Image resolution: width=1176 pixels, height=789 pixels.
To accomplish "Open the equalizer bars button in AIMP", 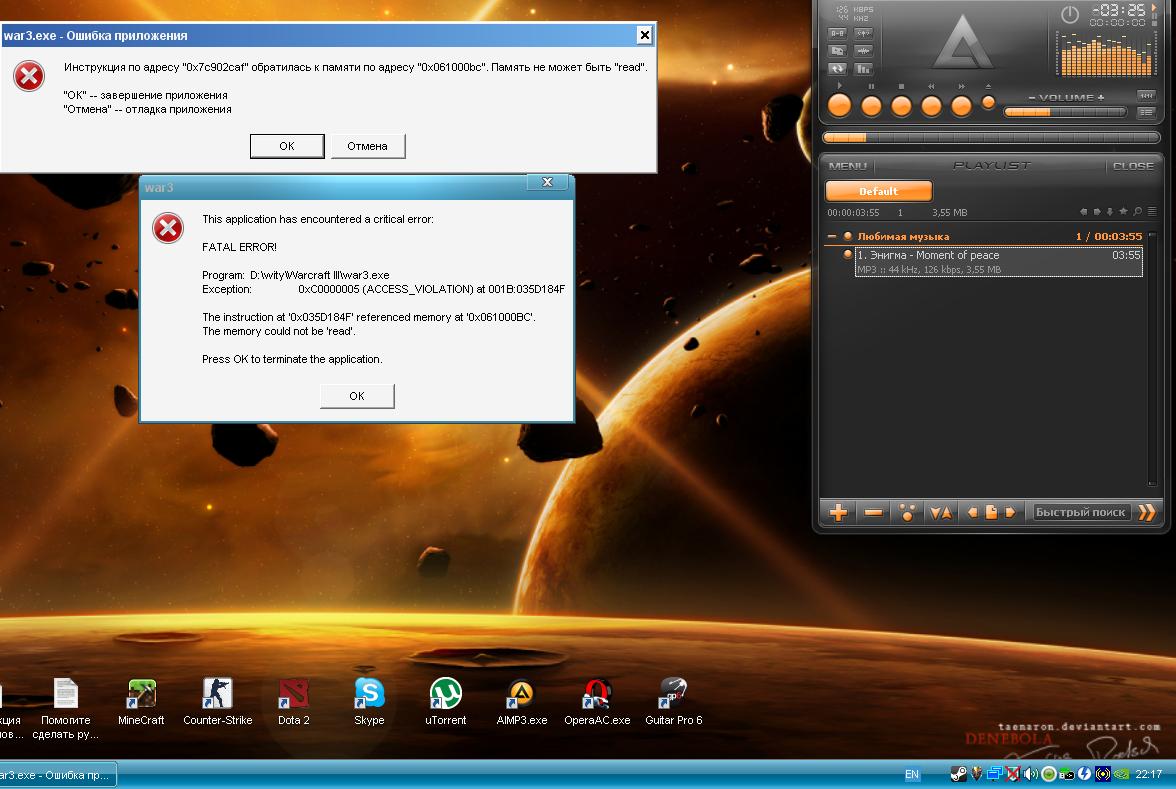I will [863, 68].
